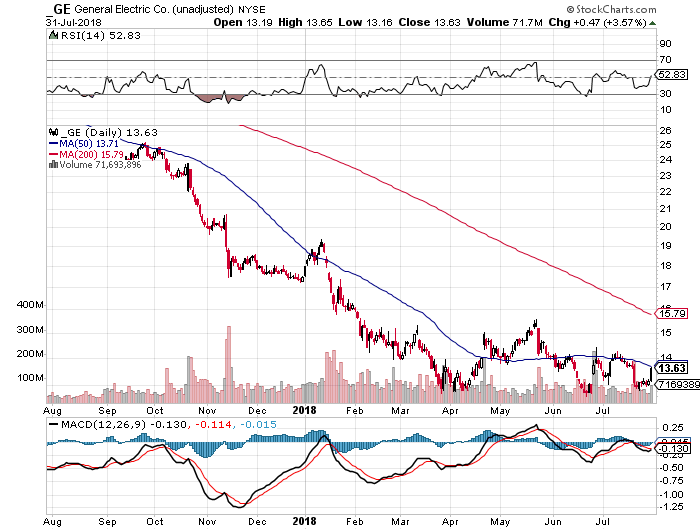Click the Jun marker below the MACD panel
The width and height of the screenshot is (700, 530).
pyautogui.click(x=553, y=522)
